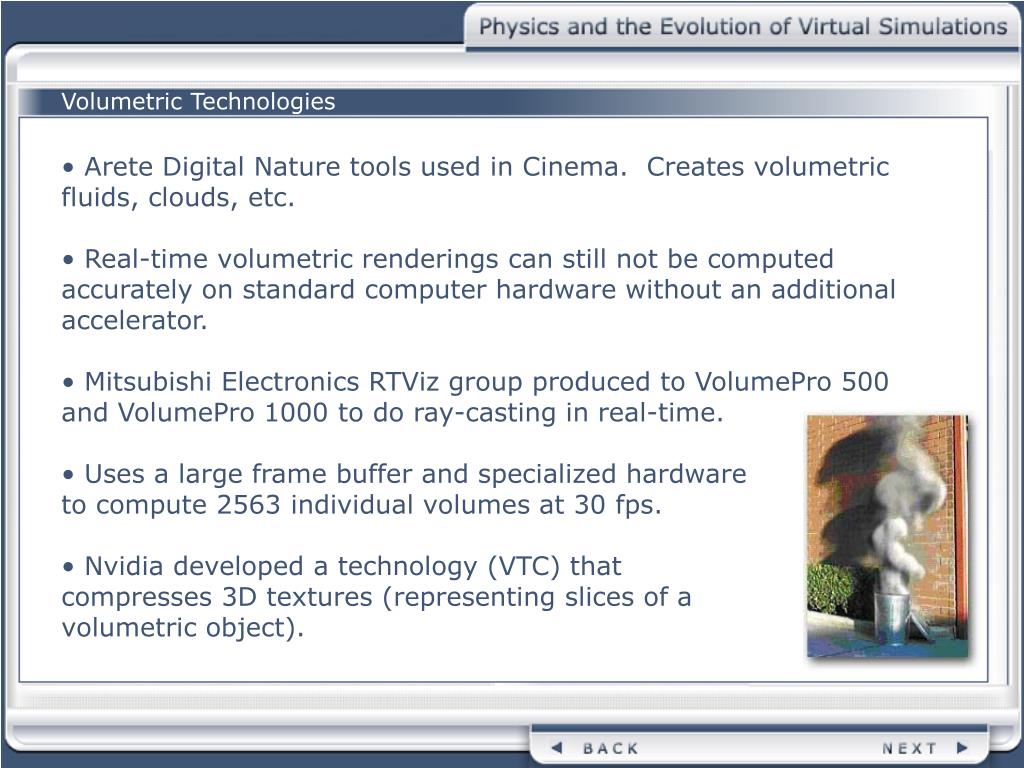Click the left arrow beside BACK
Screen dimensions: 1024x768
(x=557, y=748)
